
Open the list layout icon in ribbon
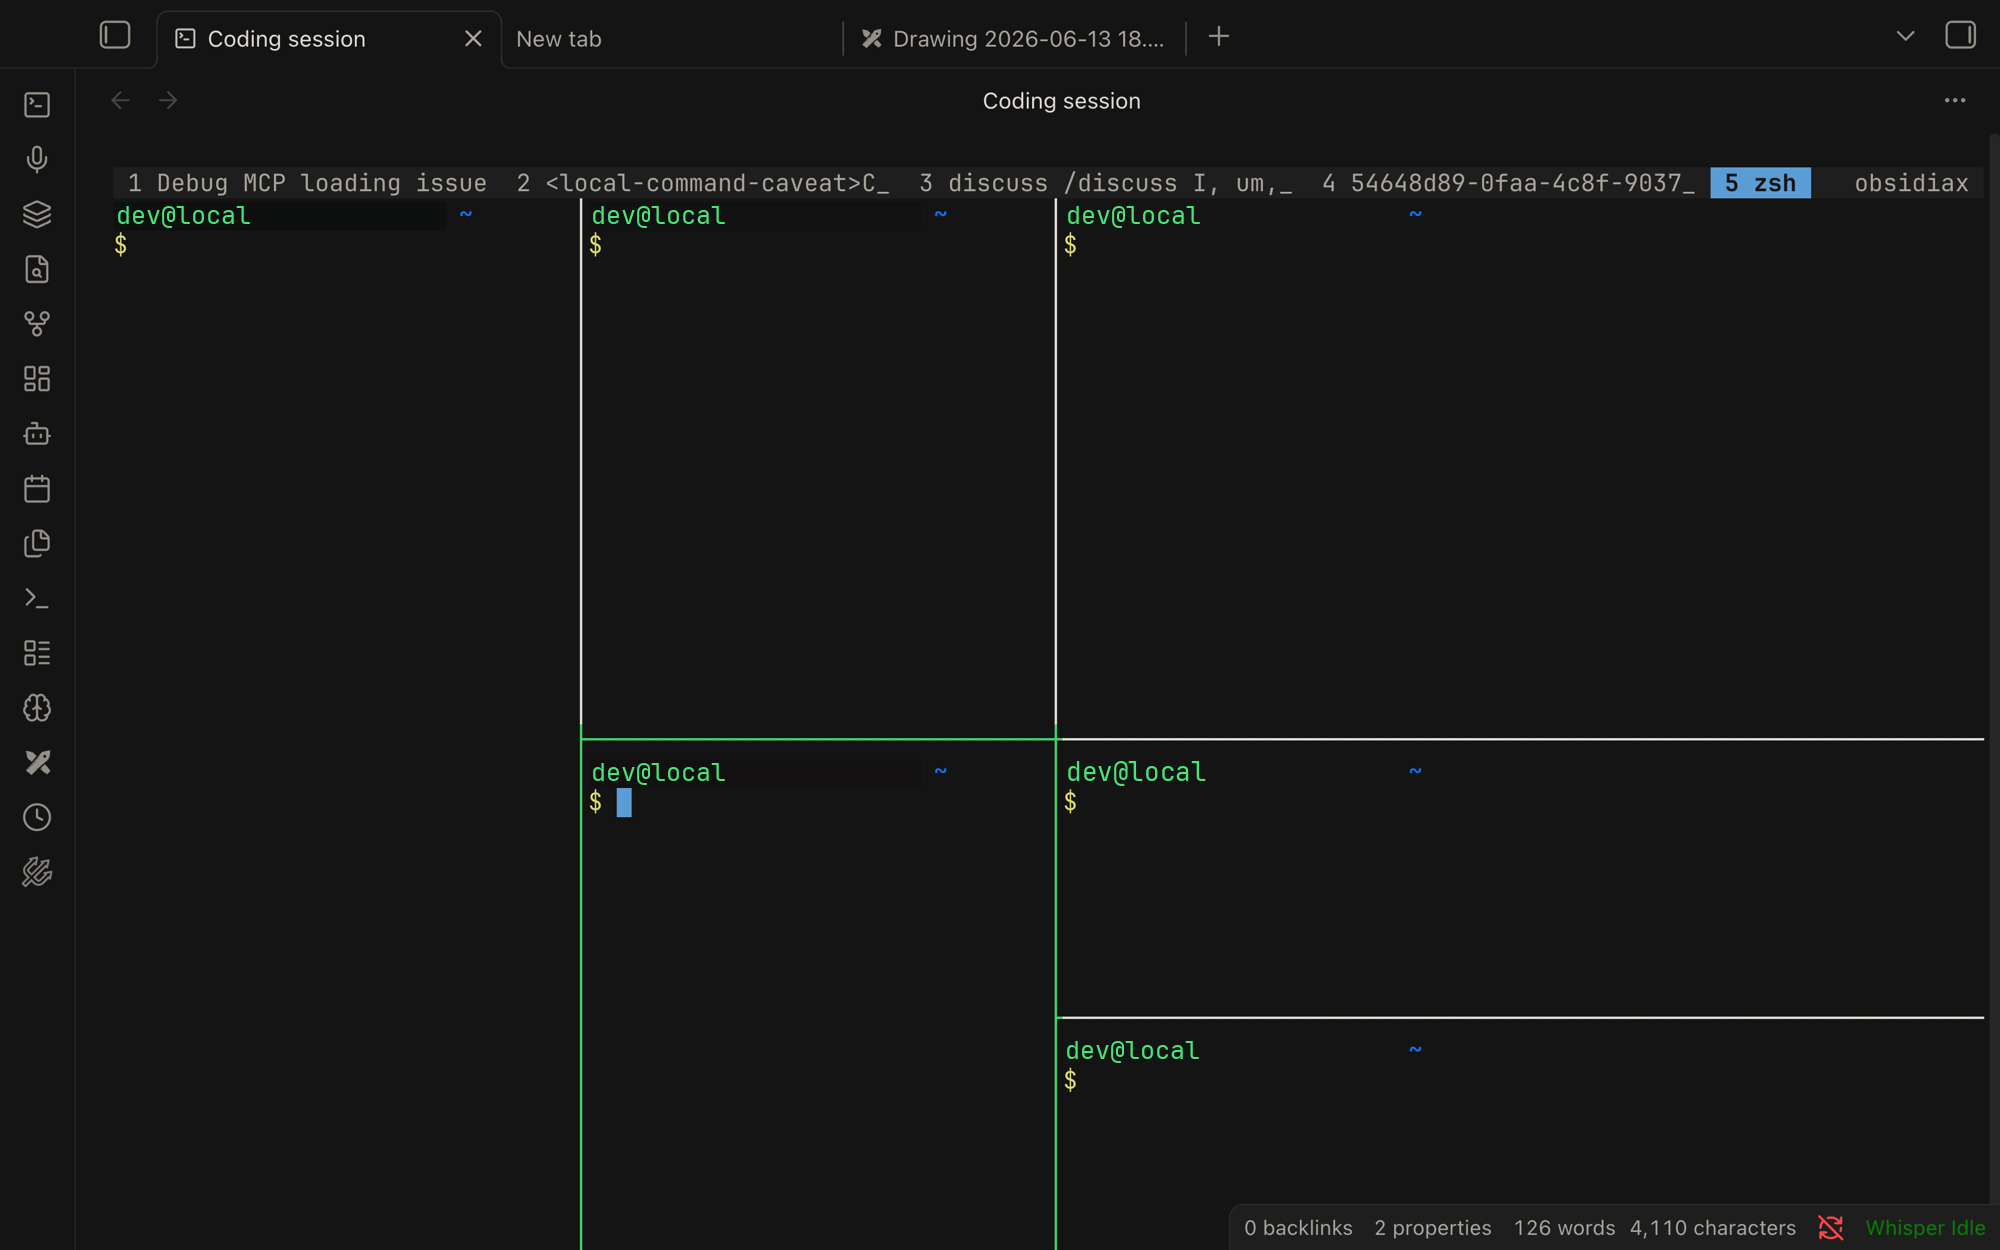(x=37, y=653)
